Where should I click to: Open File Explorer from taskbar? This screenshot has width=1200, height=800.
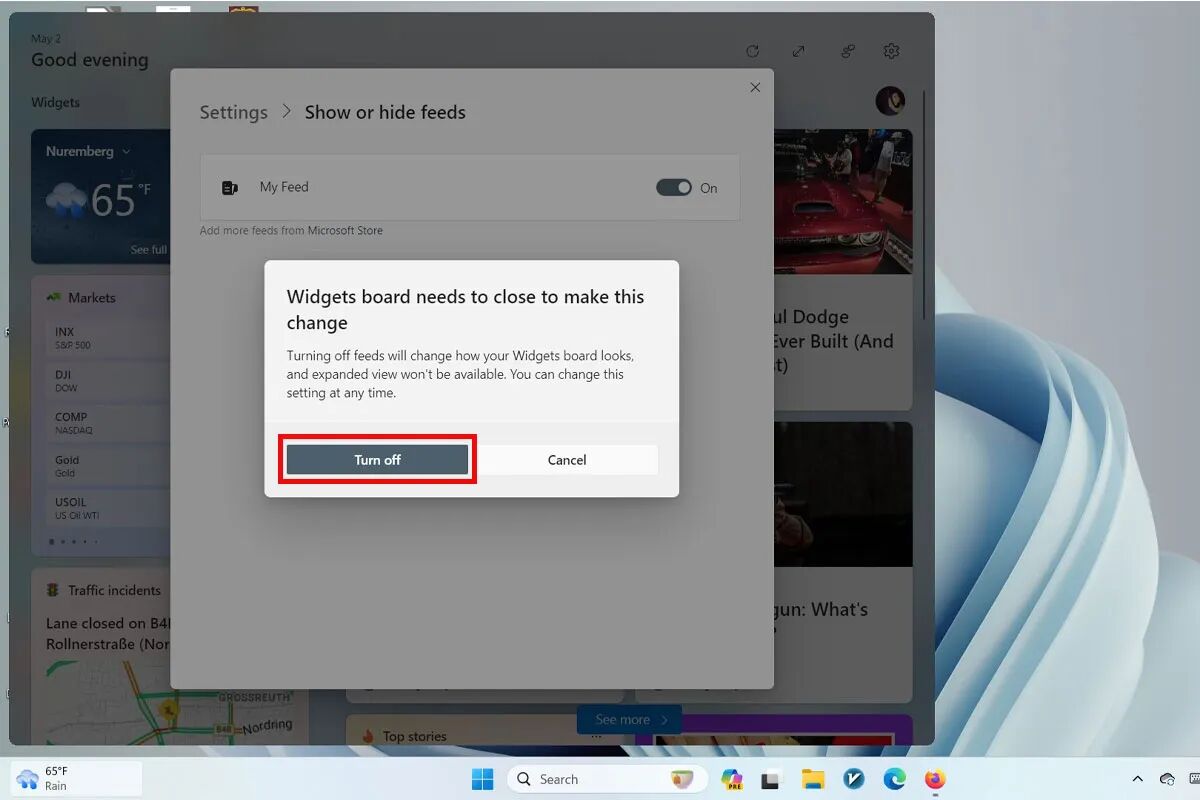tap(812, 779)
